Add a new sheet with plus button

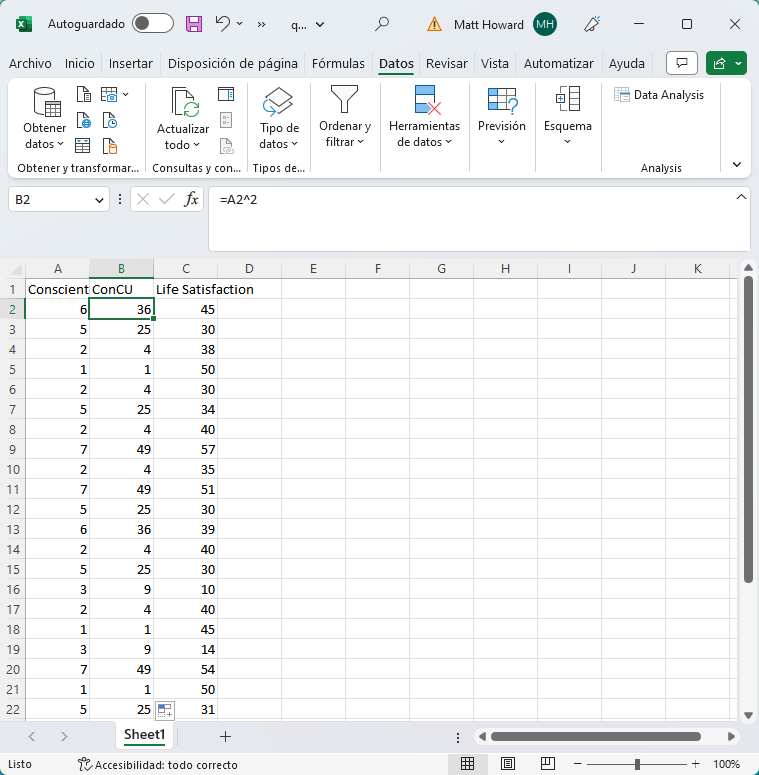[x=225, y=736]
